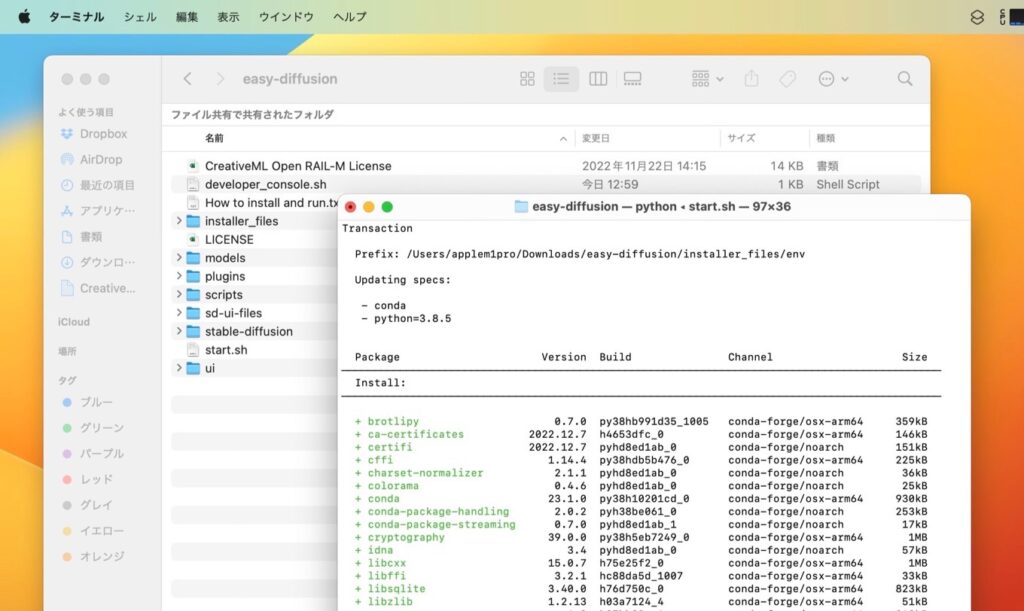
Task: Keep list view selected in the view switcher
Action: [x=562, y=78]
